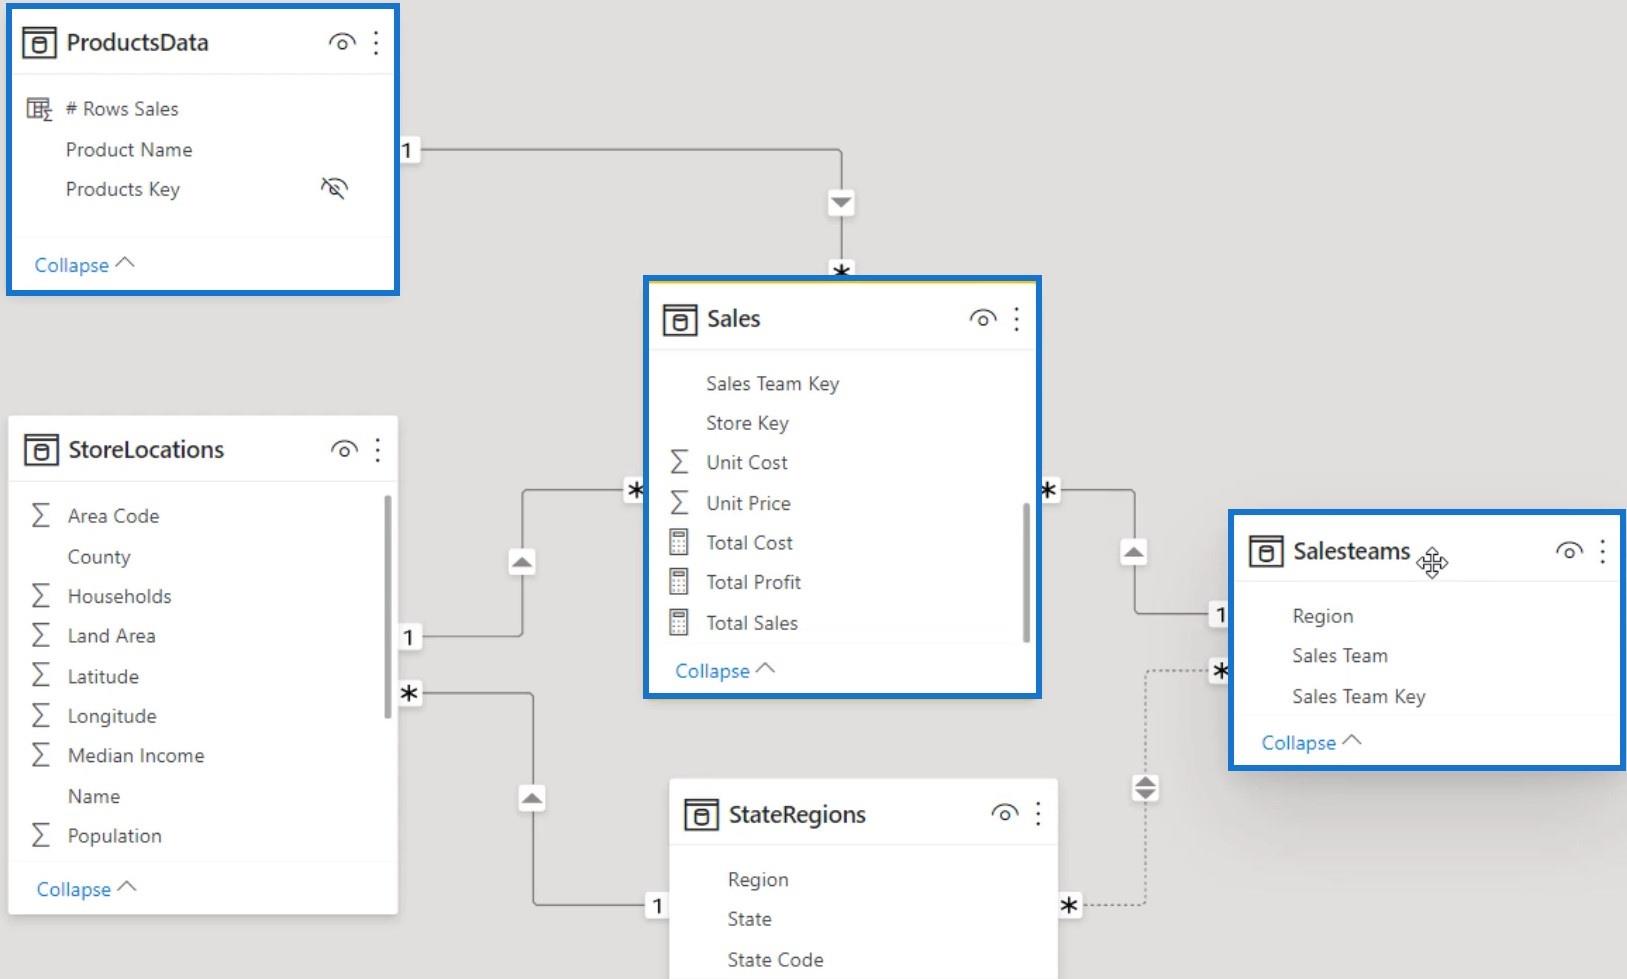This screenshot has height=979, width=1627.
Task: Click the # Rows Sales measure icon
Action: (x=39, y=109)
